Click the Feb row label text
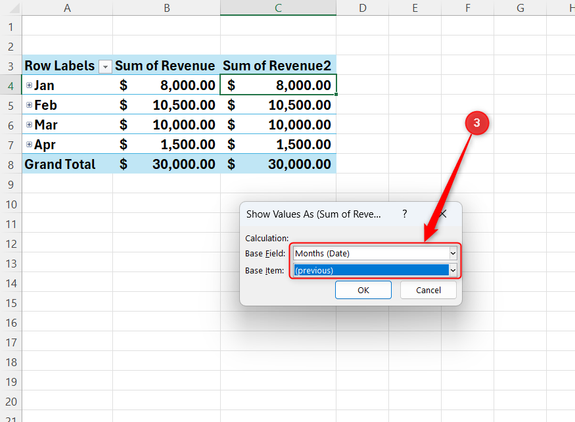575x422 pixels. 45,105
